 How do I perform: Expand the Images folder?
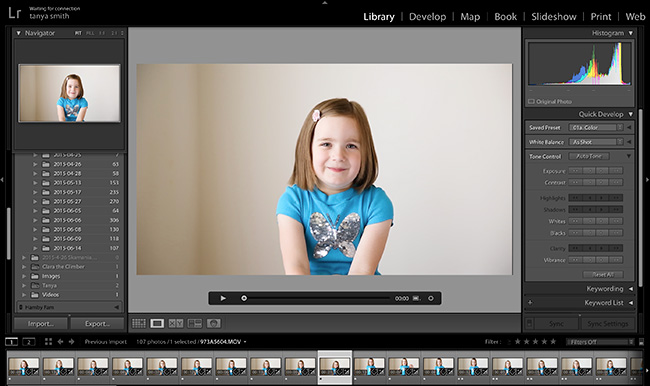(24, 276)
